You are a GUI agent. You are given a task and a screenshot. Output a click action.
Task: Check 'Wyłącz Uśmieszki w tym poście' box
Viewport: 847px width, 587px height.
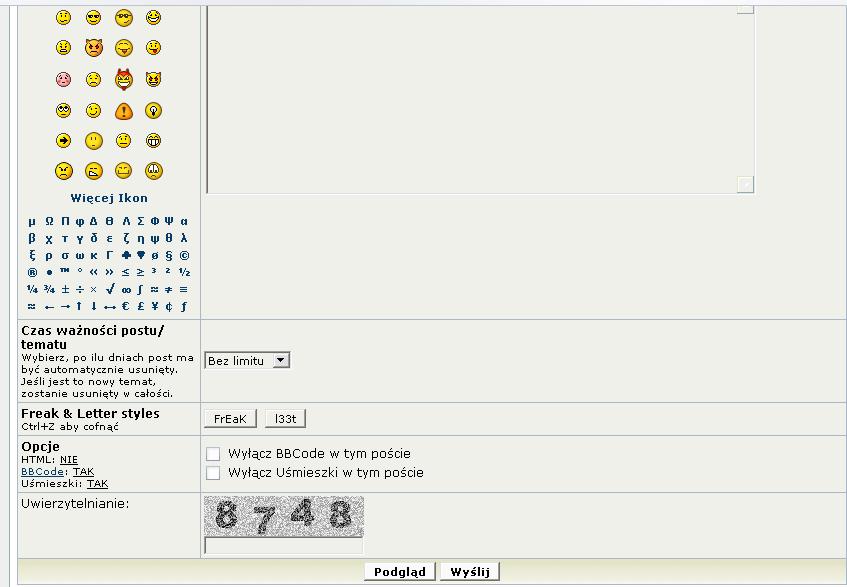click(x=213, y=473)
